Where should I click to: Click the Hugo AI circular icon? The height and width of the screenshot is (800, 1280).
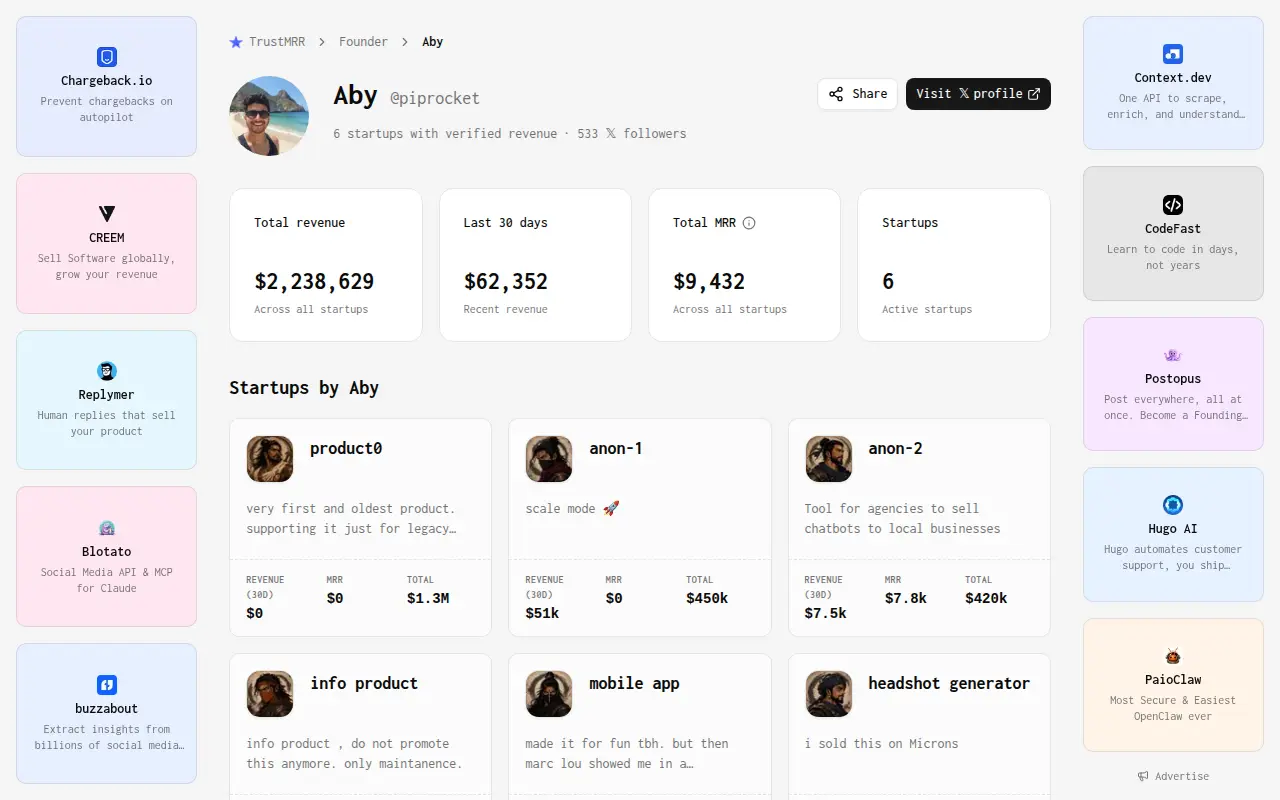click(1173, 505)
